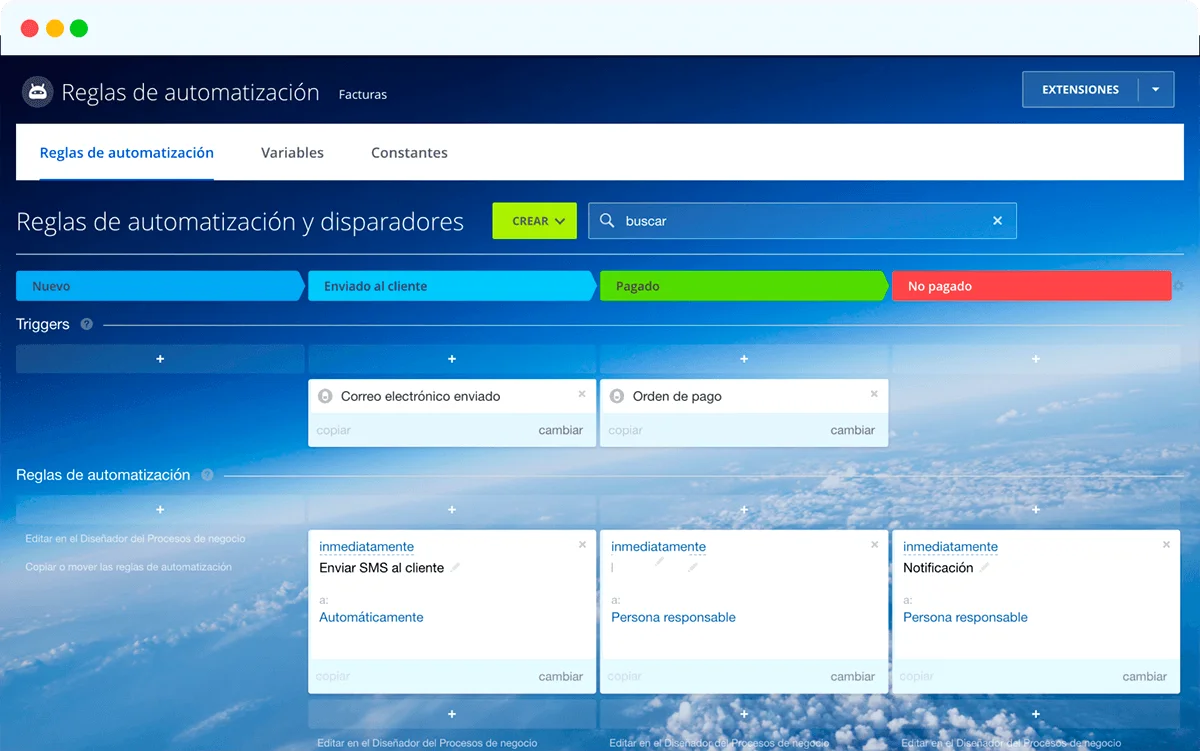The image size is (1200, 751).
Task: Clear the search field with the X icon
Action: pos(997,221)
